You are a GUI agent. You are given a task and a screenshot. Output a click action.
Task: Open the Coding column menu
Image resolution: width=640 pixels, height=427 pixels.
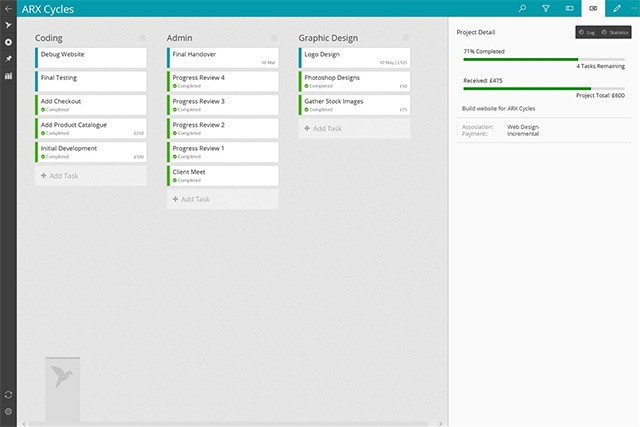coord(142,38)
